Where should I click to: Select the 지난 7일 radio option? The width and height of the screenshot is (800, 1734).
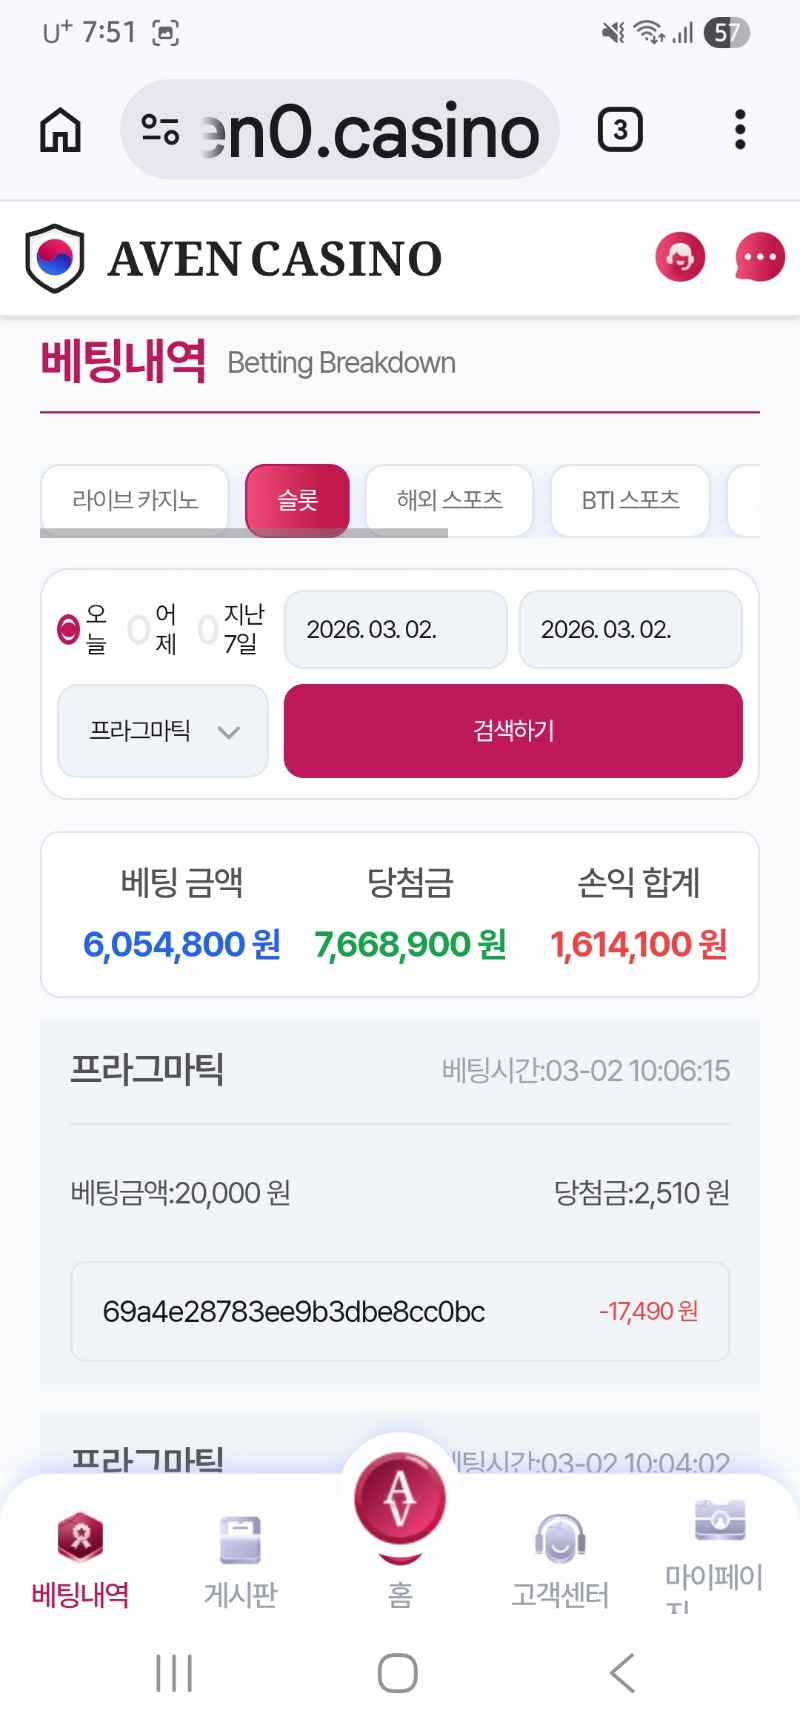click(x=208, y=629)
